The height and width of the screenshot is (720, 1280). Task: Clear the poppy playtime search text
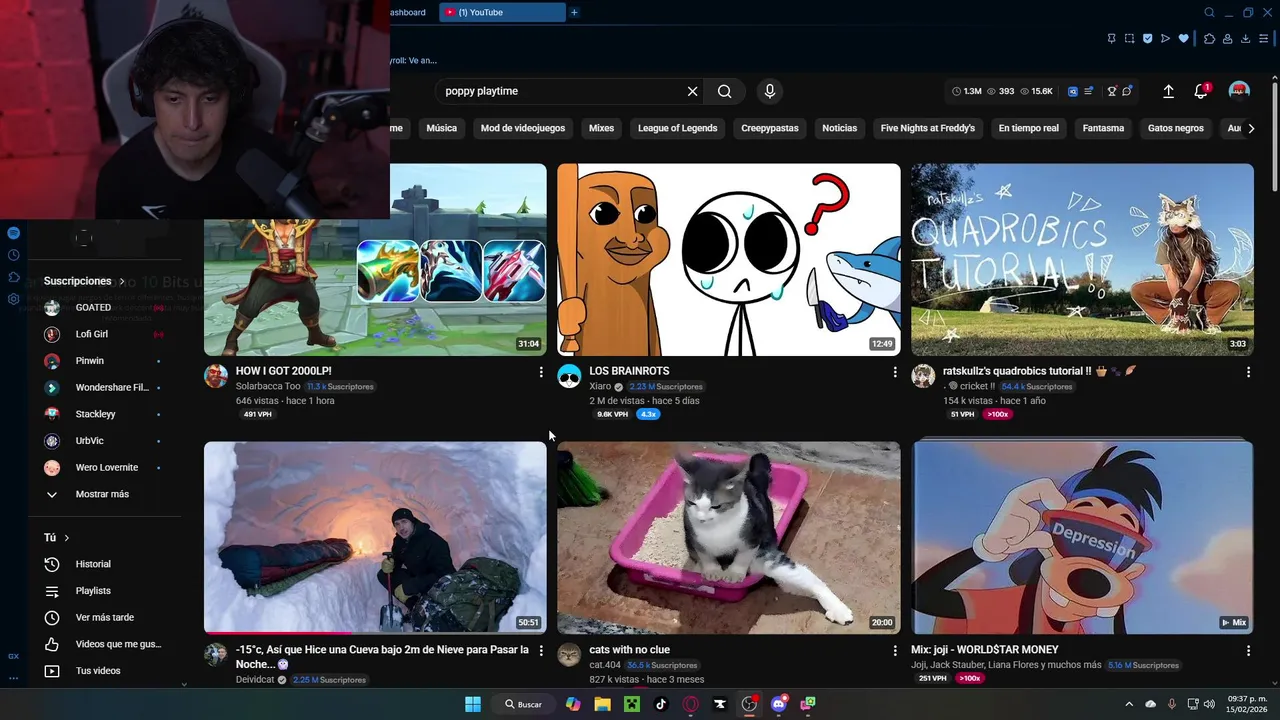tap(692, 91)
